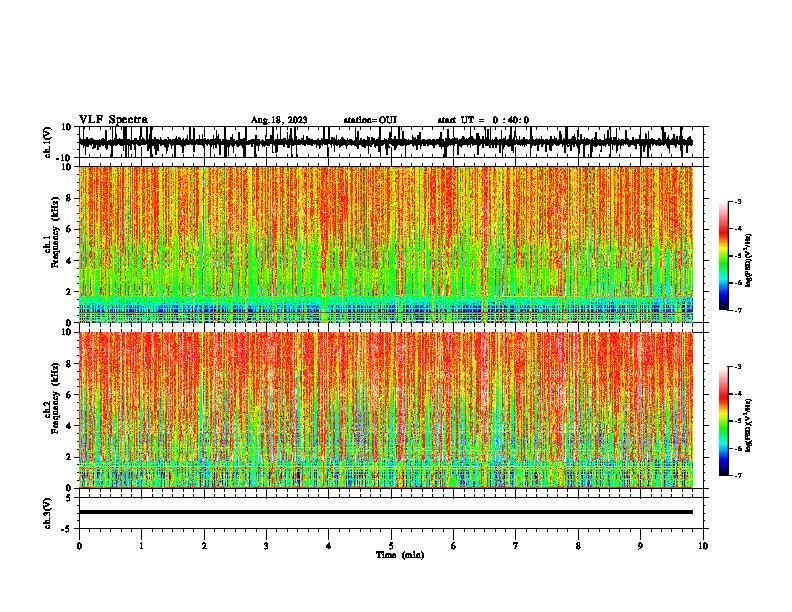Click time axis tick label "7"

(x=516, y=546)
